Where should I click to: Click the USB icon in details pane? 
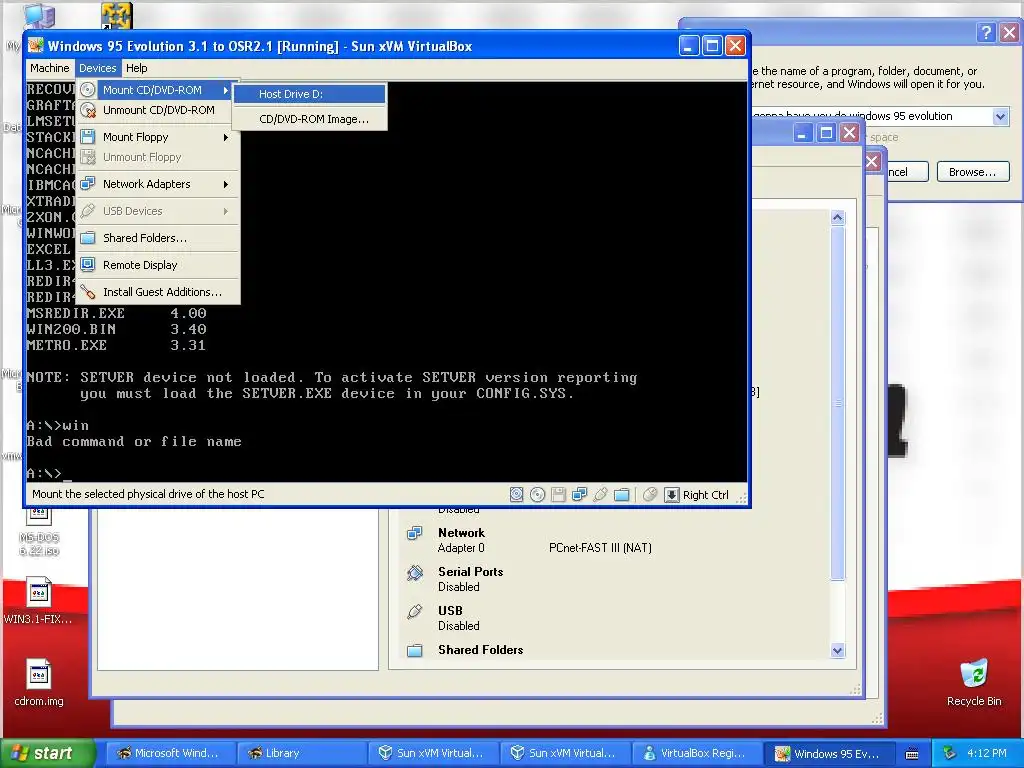(x=415, y=612)
